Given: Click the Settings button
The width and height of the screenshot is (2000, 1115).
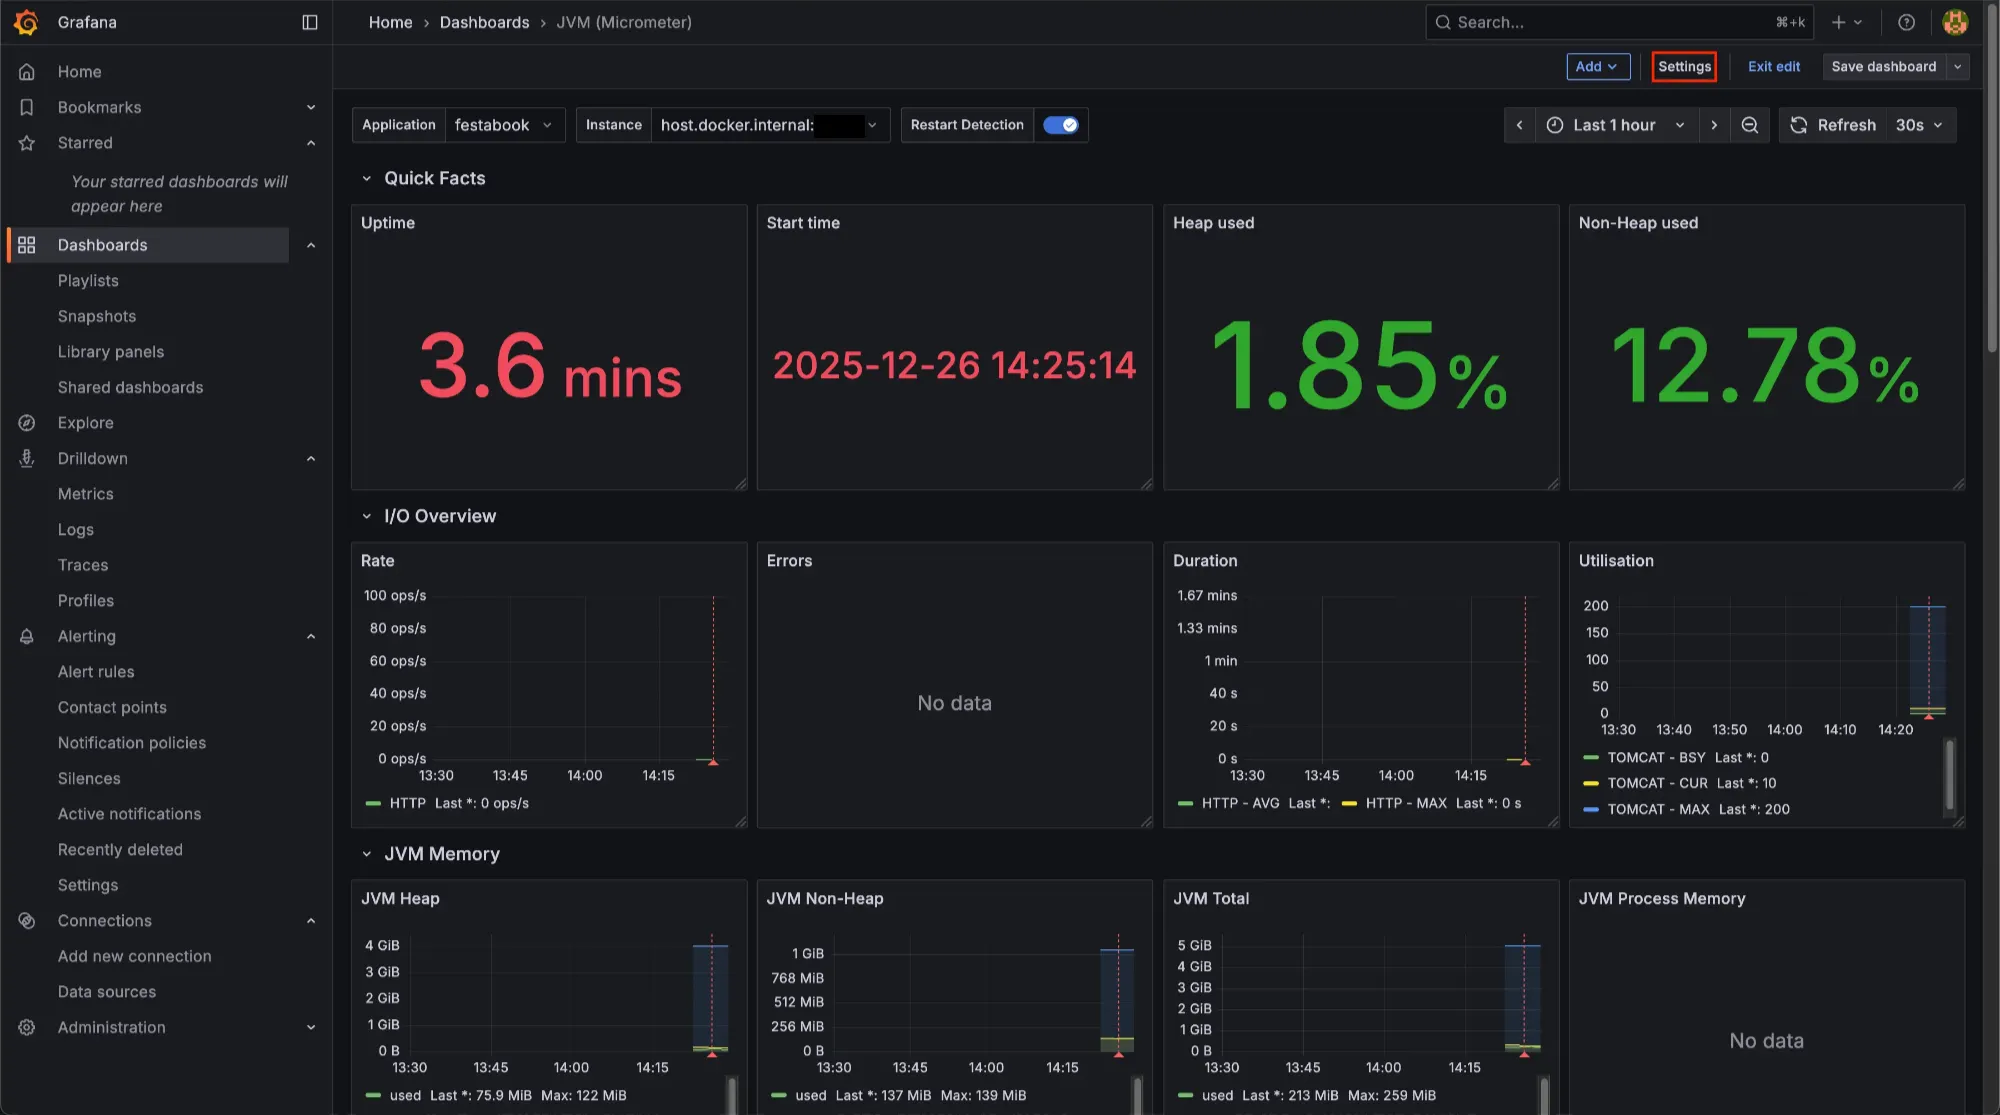Looking at the screenshot, I should (1684, 67).
